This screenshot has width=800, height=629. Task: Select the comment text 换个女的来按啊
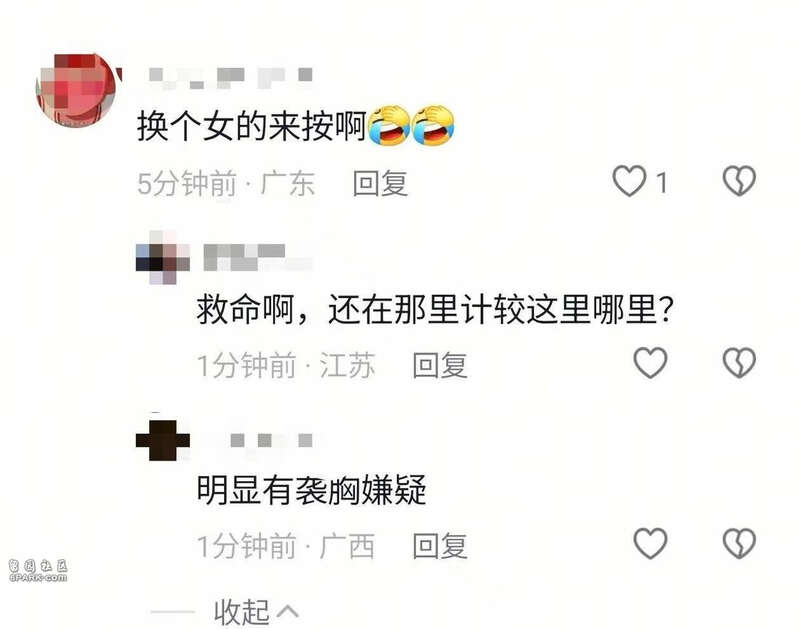pyautogui.click(x=252, y=126)
